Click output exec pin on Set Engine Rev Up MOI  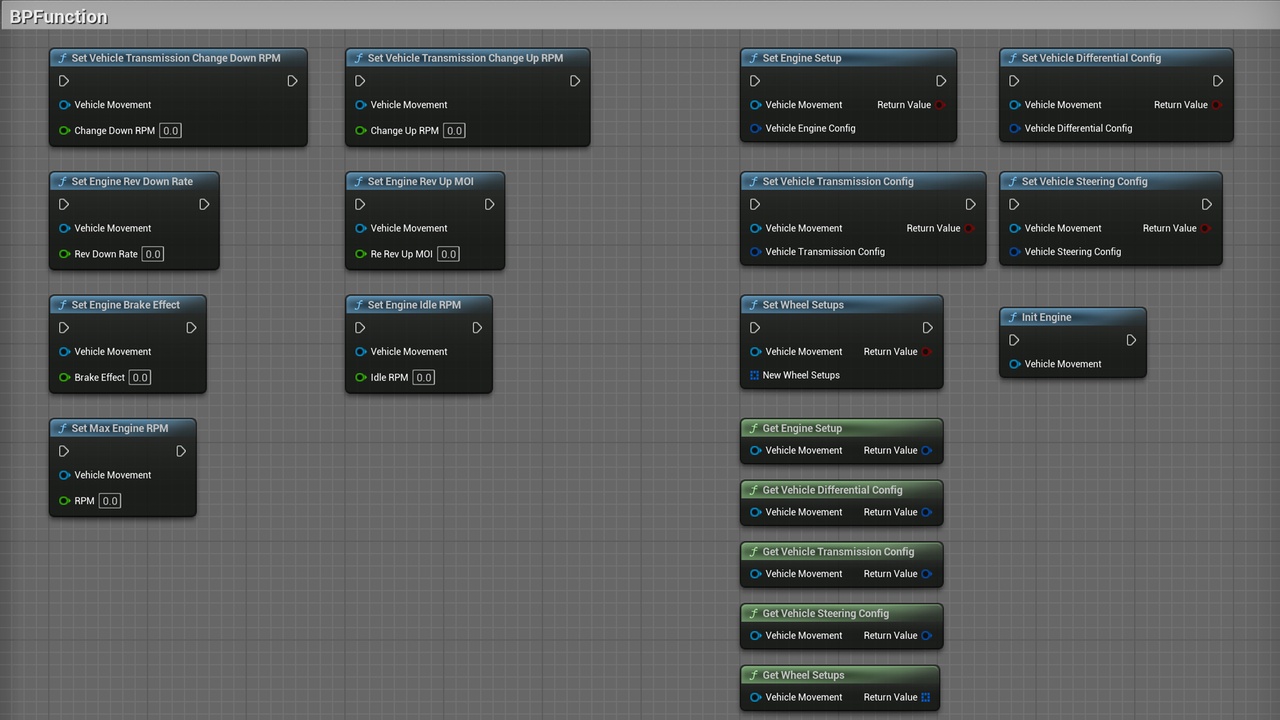[x=489, y=204]
